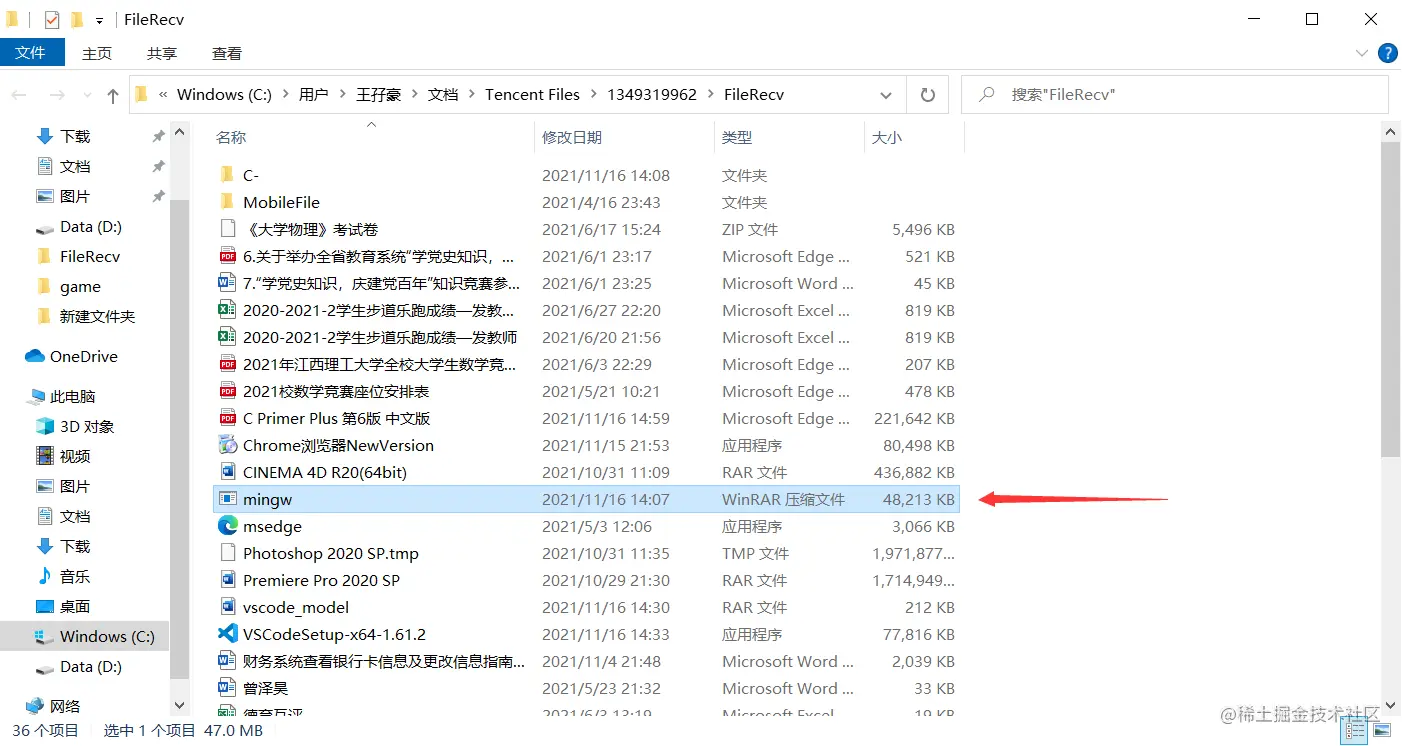Click the 搜索"FileRecv" search box
The height and width of the screenshot is (746, 1402).
[x=1175, y=95]
